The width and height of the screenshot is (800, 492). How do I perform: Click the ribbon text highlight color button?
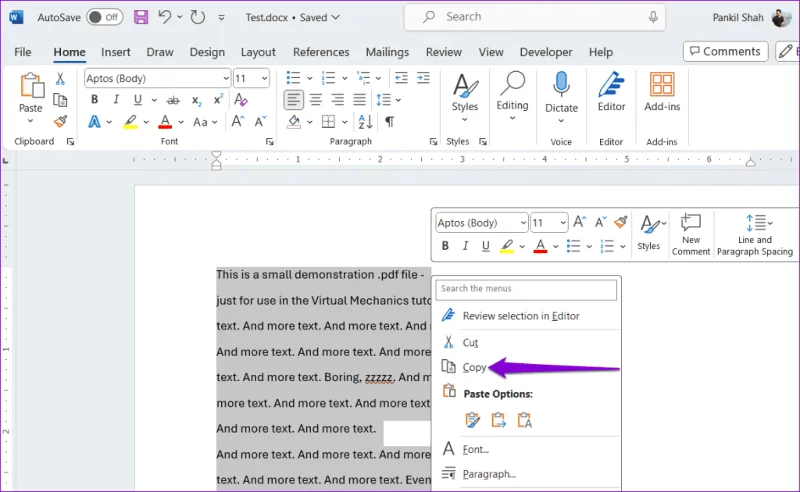(130, 122)
